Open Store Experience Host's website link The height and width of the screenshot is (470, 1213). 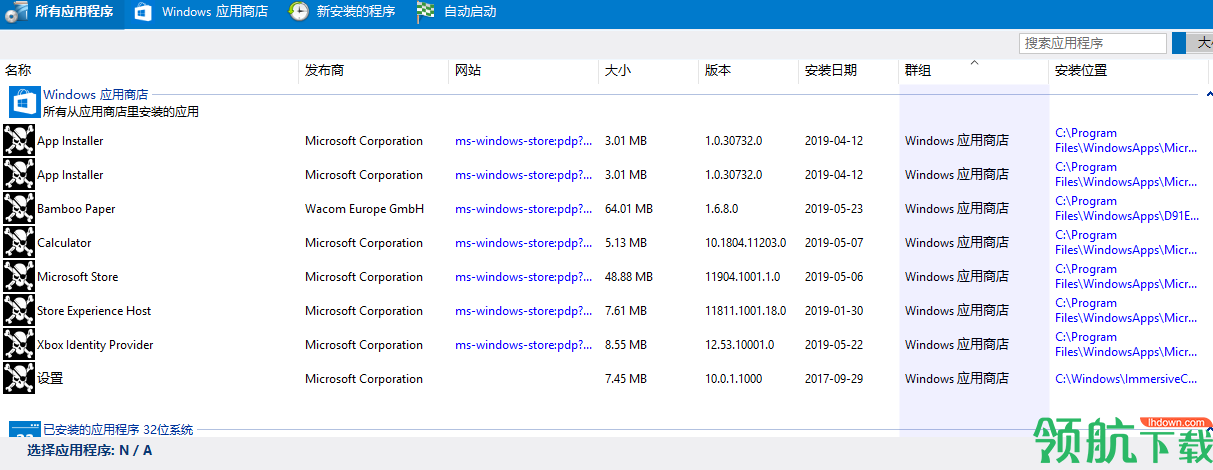523,311
